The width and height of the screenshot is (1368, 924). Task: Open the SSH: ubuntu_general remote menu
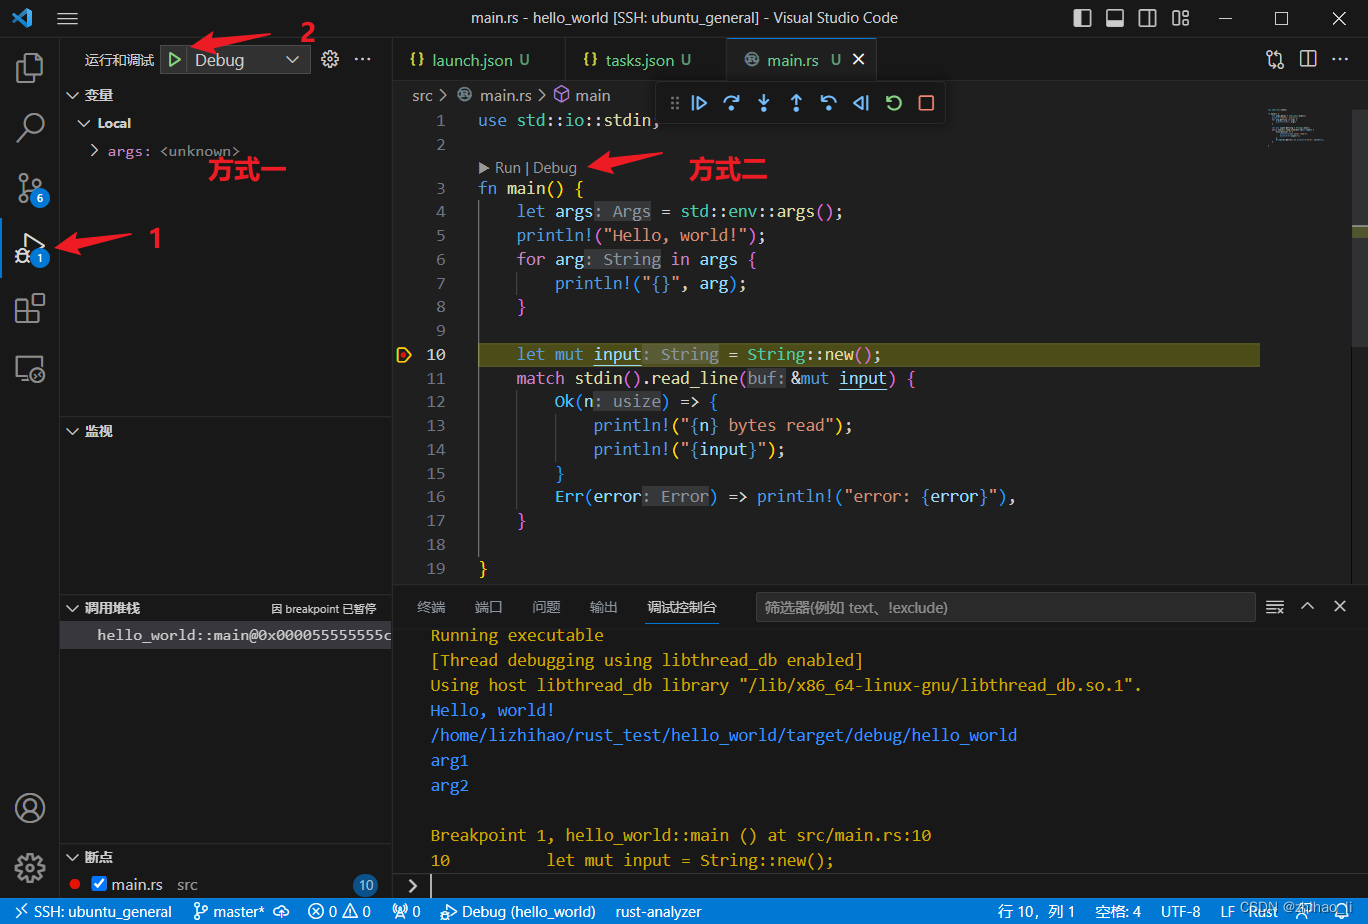point(92,911)
